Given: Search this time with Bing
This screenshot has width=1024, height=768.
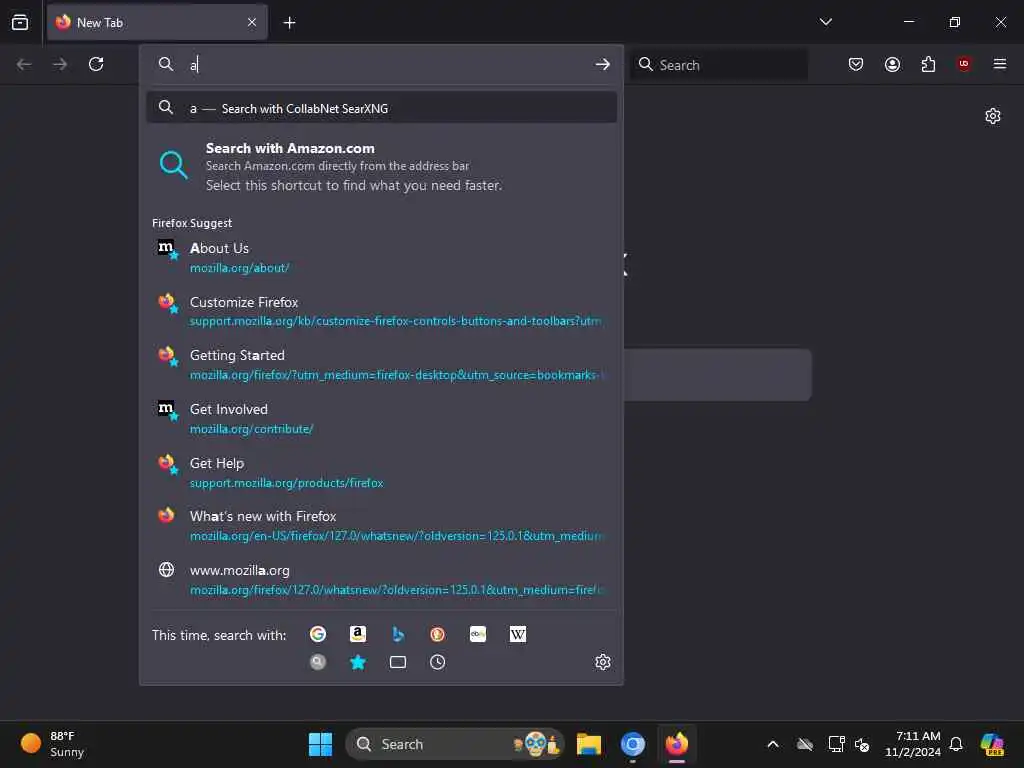Looking at the screenshot, I should tap(398, 634).
